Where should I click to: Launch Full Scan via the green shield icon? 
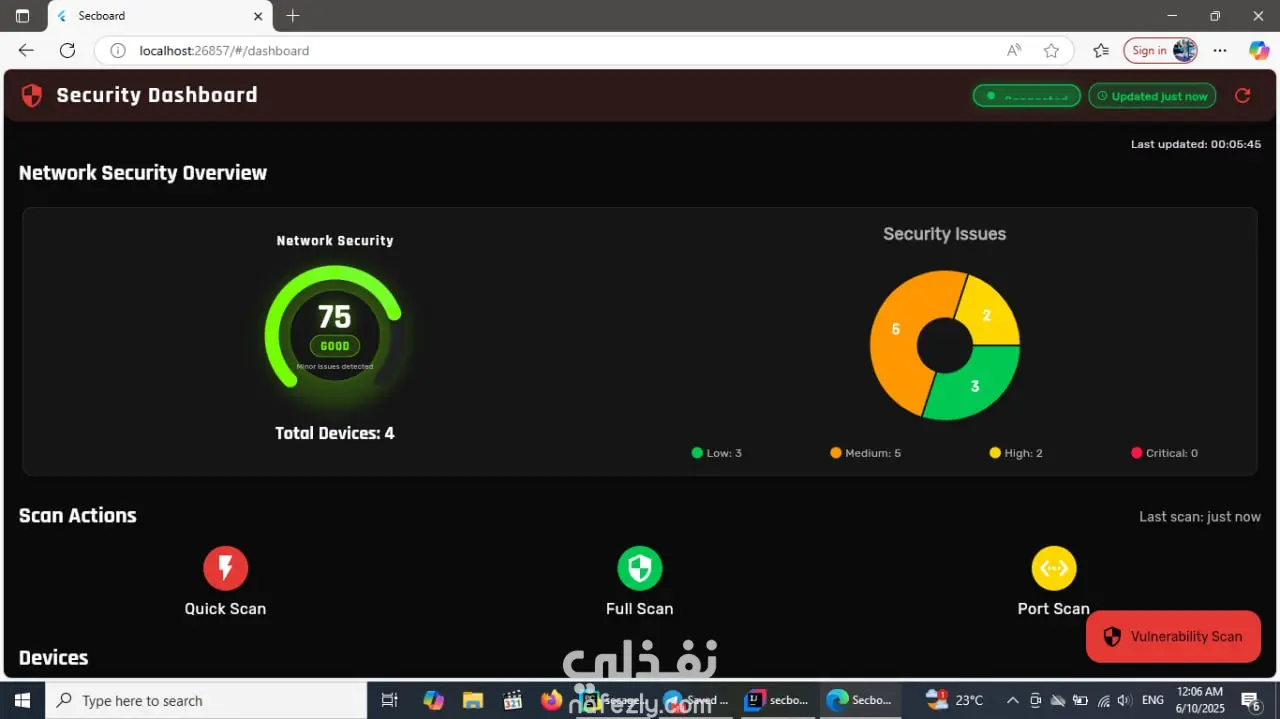[640, 568]
